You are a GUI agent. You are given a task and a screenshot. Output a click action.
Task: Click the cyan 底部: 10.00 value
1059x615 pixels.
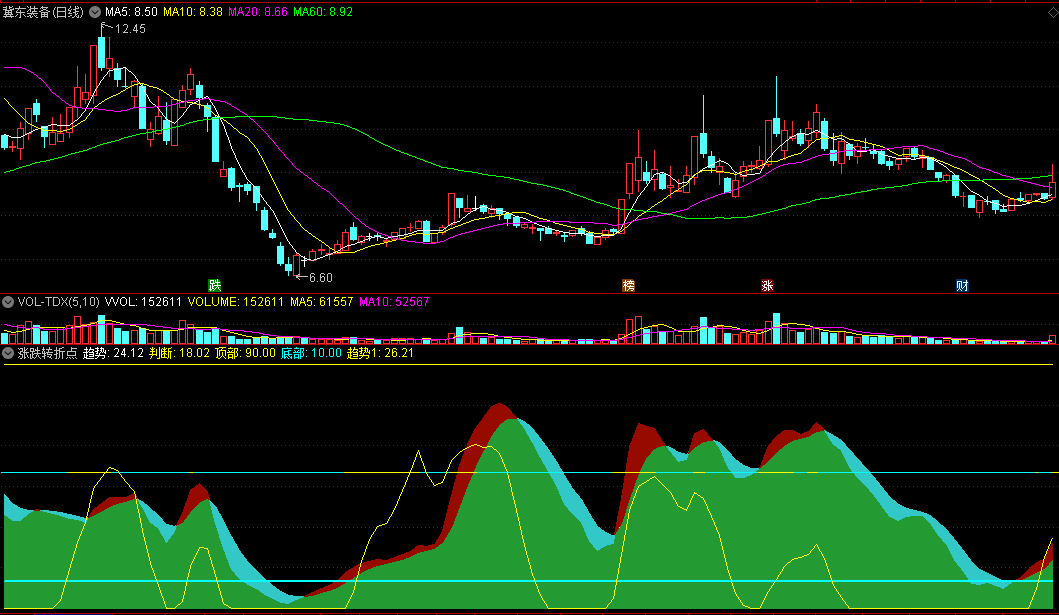coord(311,353)
